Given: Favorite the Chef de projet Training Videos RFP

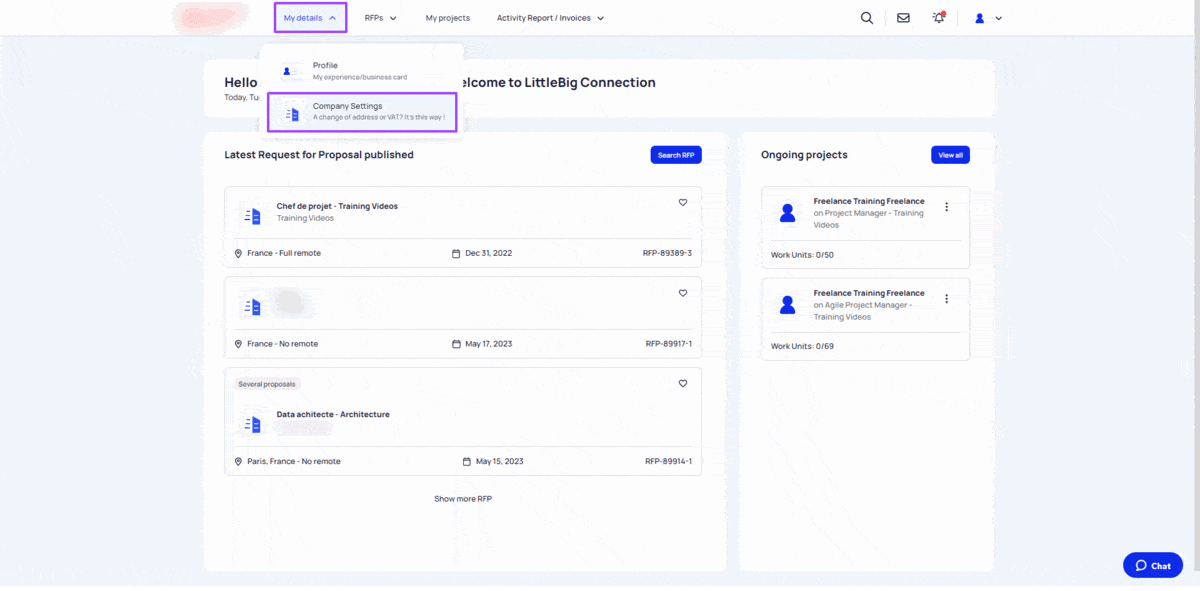Looking at the screenshot, I should tap(683, 202).
